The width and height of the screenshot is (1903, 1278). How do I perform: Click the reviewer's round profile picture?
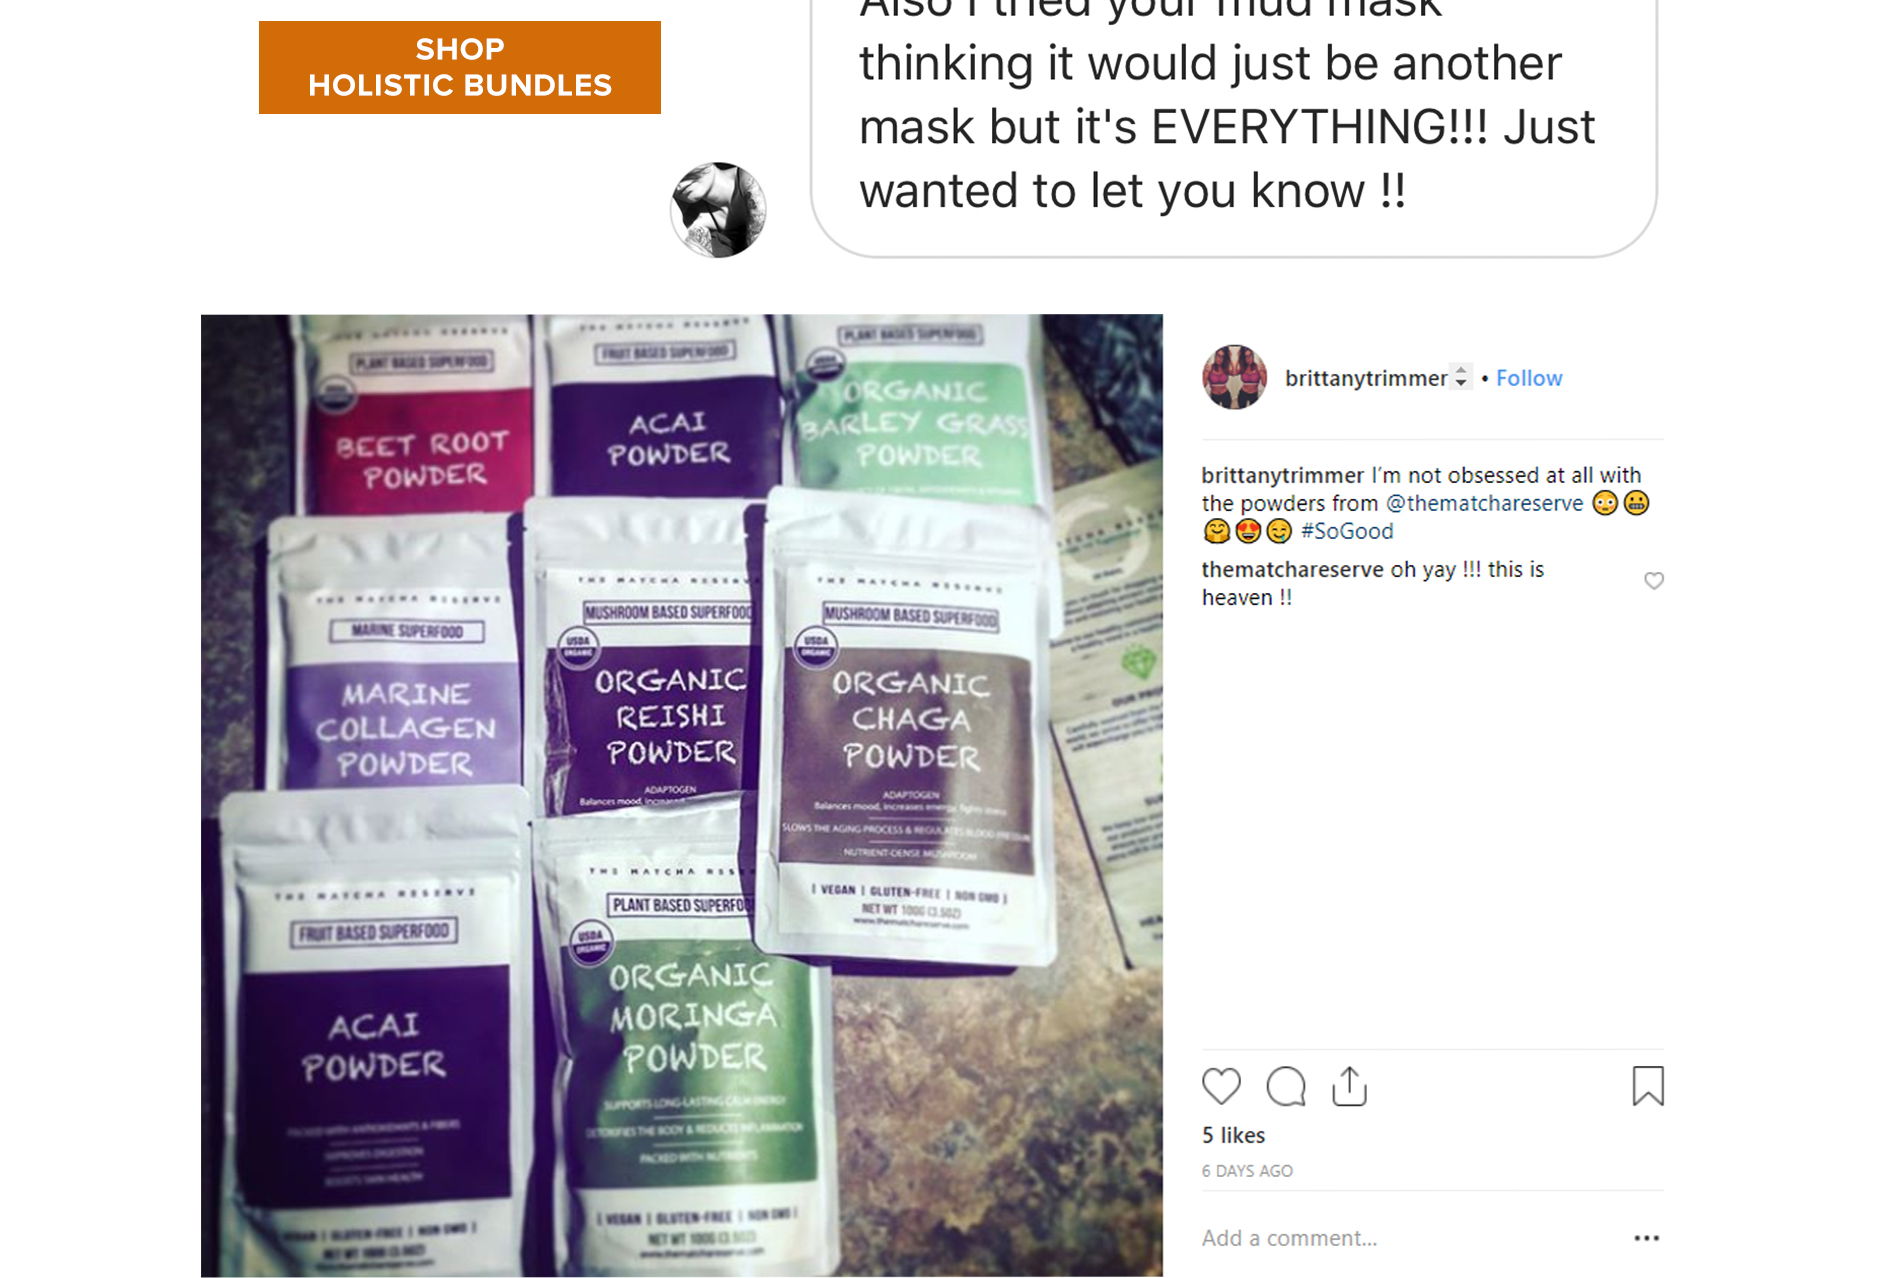[718, 210]
